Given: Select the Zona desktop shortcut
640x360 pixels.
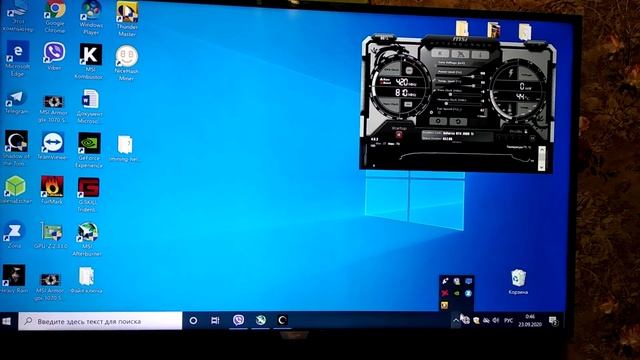Looking at the screenshot, I should 14,234.
